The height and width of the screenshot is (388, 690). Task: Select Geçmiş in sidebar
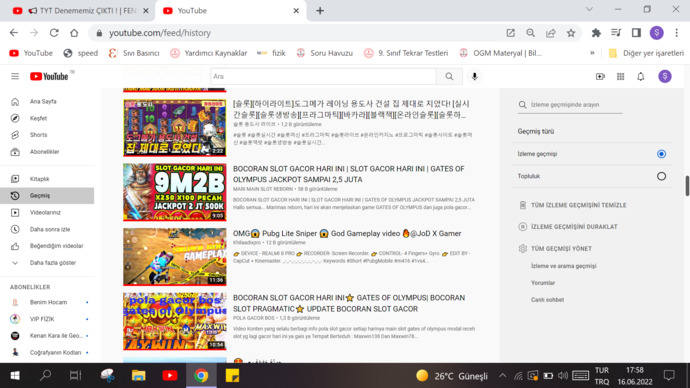click(47, 196)
